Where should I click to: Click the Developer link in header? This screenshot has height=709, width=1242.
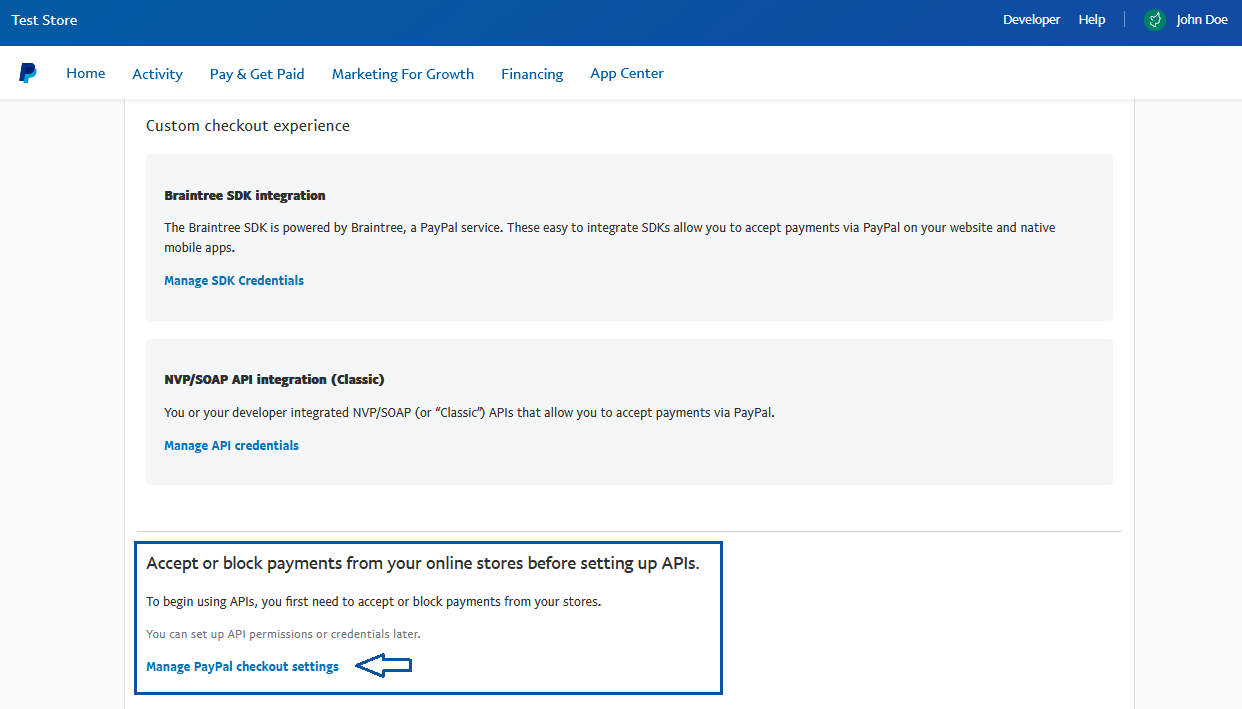pyautogui.click(x=1031, y=20)
